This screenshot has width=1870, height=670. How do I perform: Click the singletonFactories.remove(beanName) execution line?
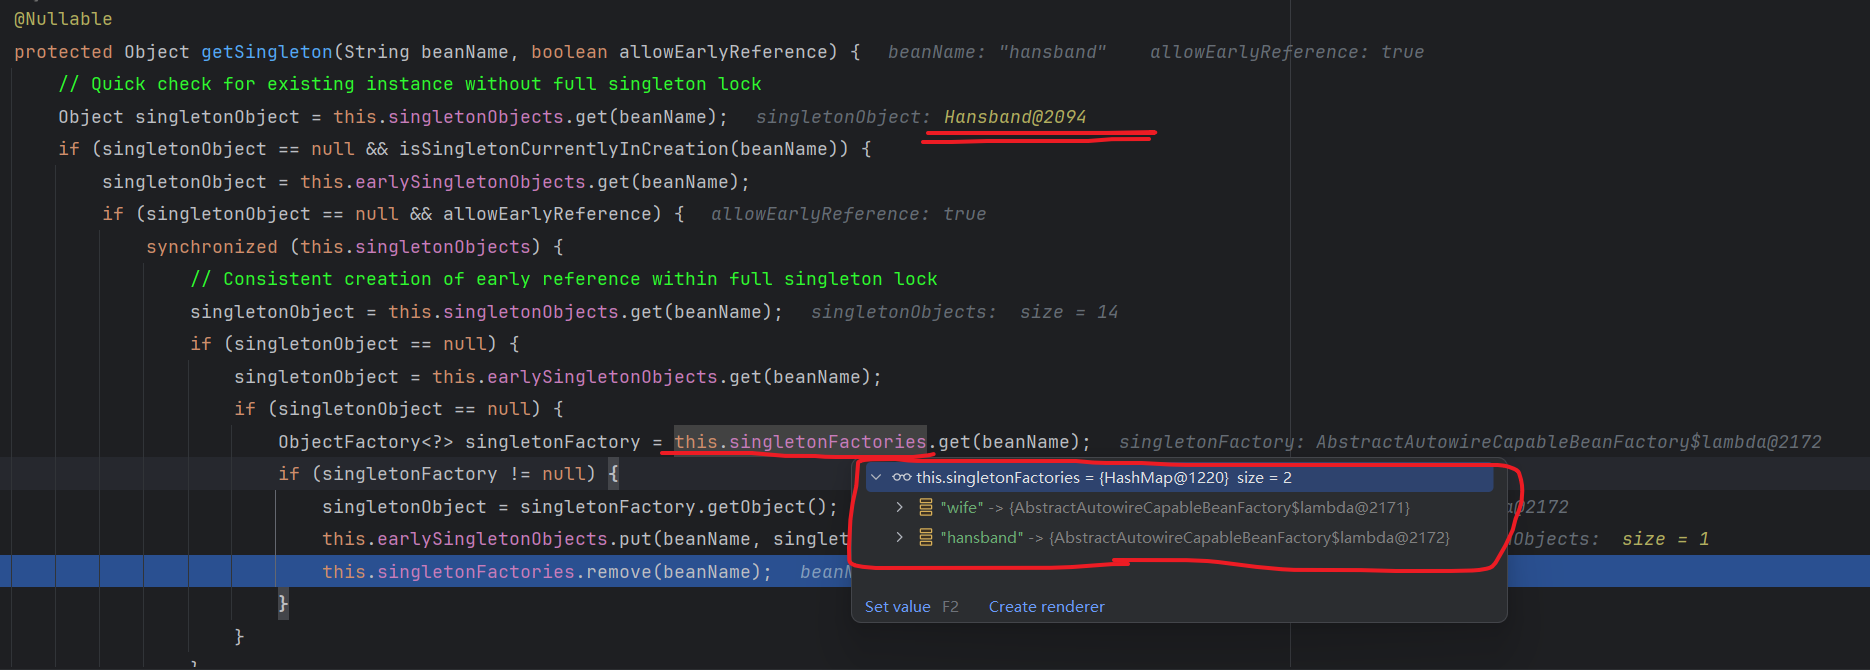(x=547, y=572)
